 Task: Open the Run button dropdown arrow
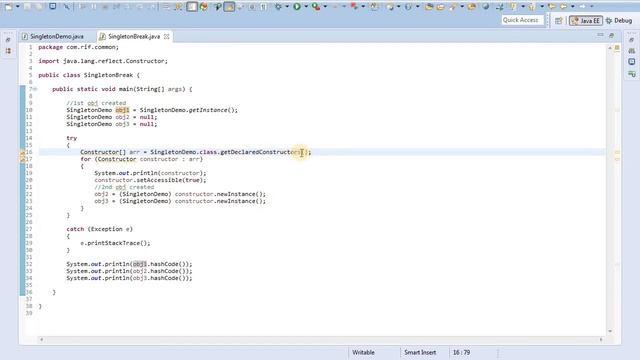306,7
